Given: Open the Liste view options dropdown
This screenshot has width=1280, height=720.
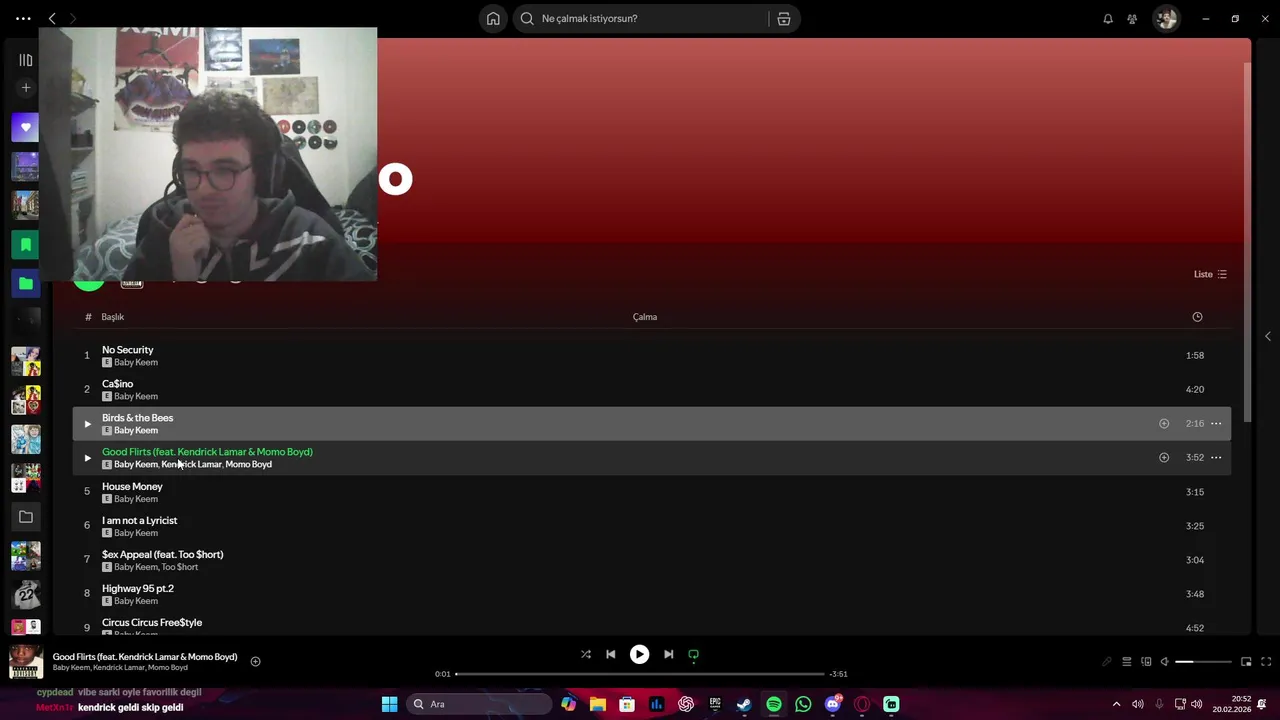Looking at the screenshot, I should [1210, 274].
